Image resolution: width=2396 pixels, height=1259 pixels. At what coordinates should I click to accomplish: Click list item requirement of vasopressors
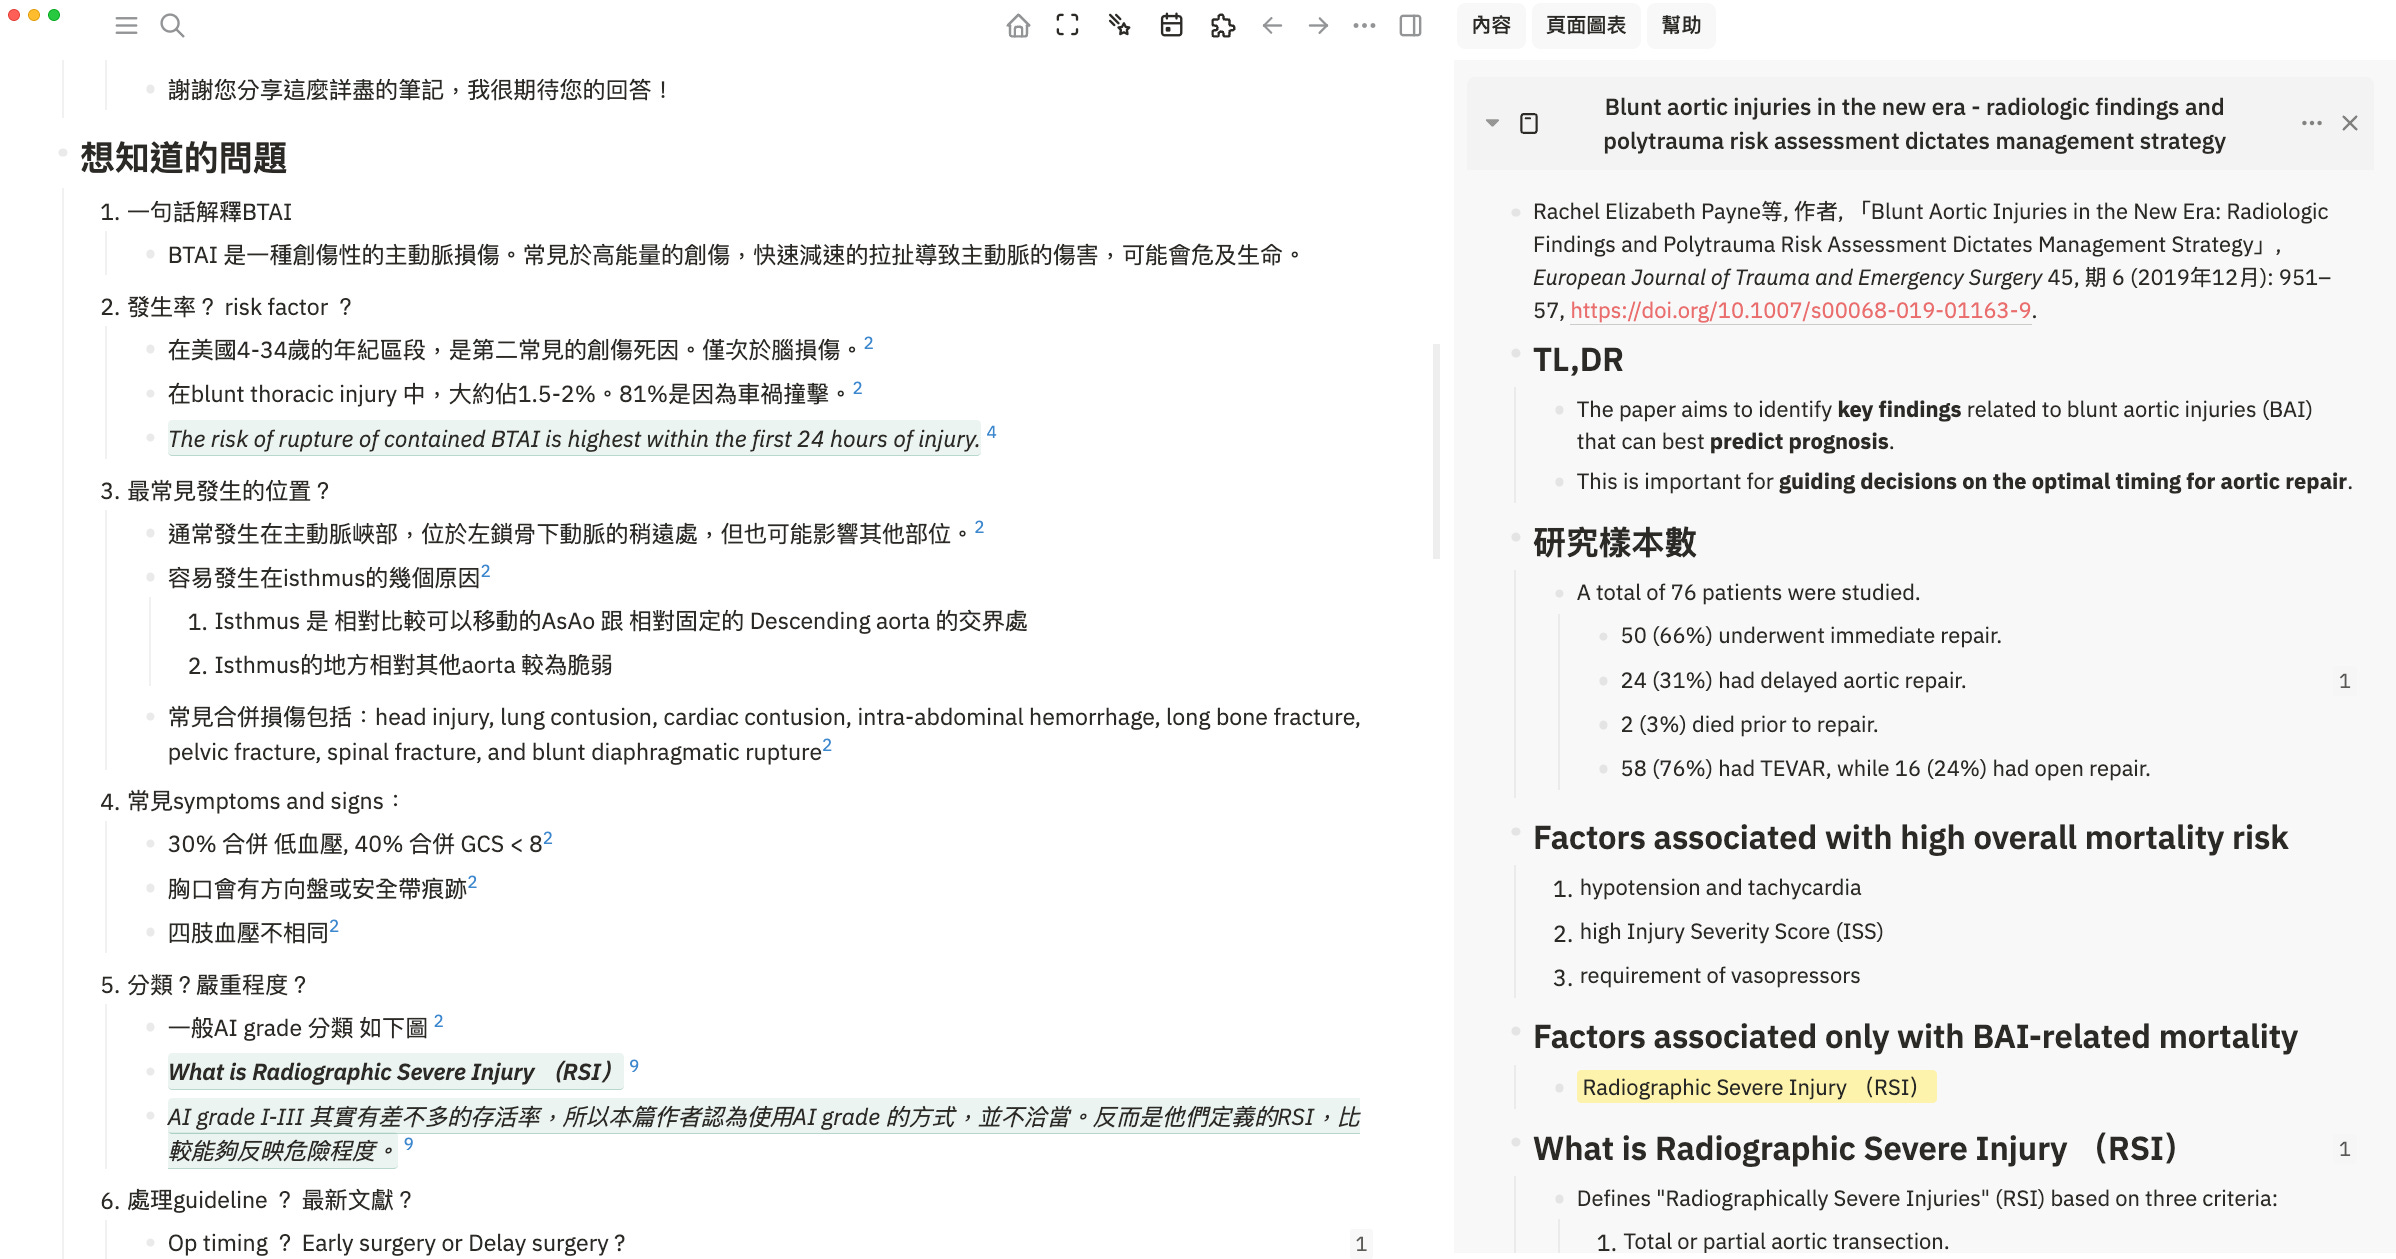pyautogui.click(x=1720, y=976)
